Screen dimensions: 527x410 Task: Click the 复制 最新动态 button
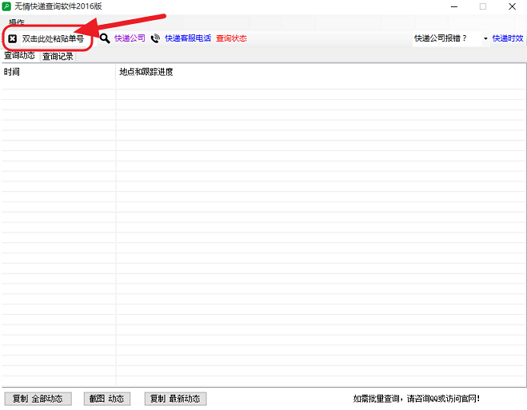point(175,399)
